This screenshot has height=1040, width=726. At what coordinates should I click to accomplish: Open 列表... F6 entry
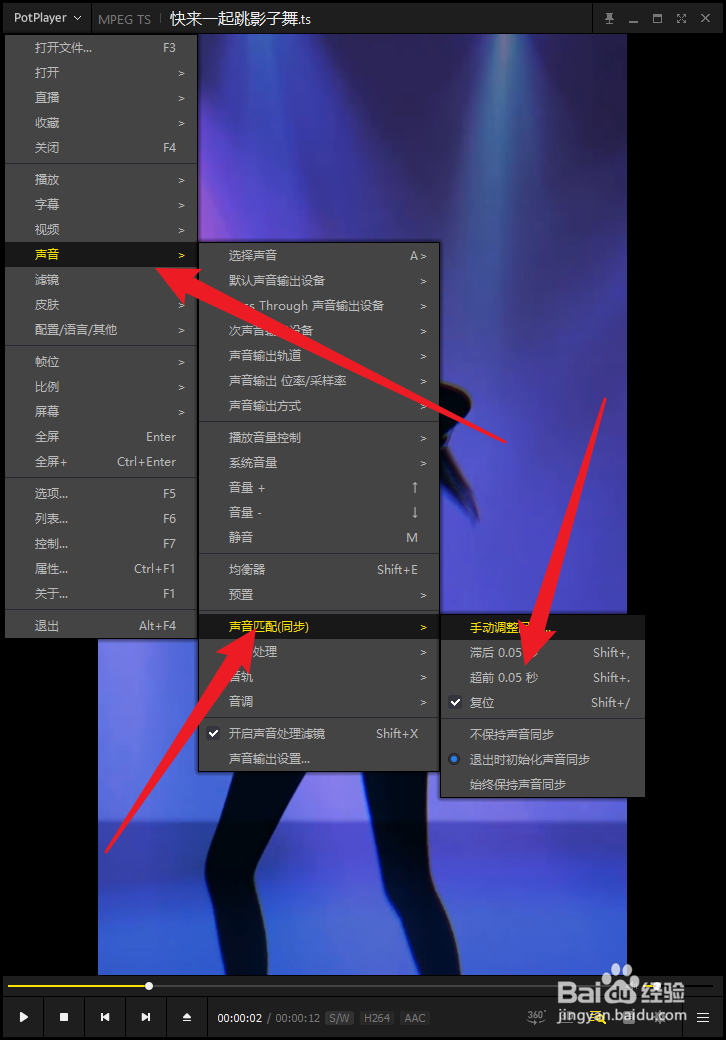(x=101, y=519)
